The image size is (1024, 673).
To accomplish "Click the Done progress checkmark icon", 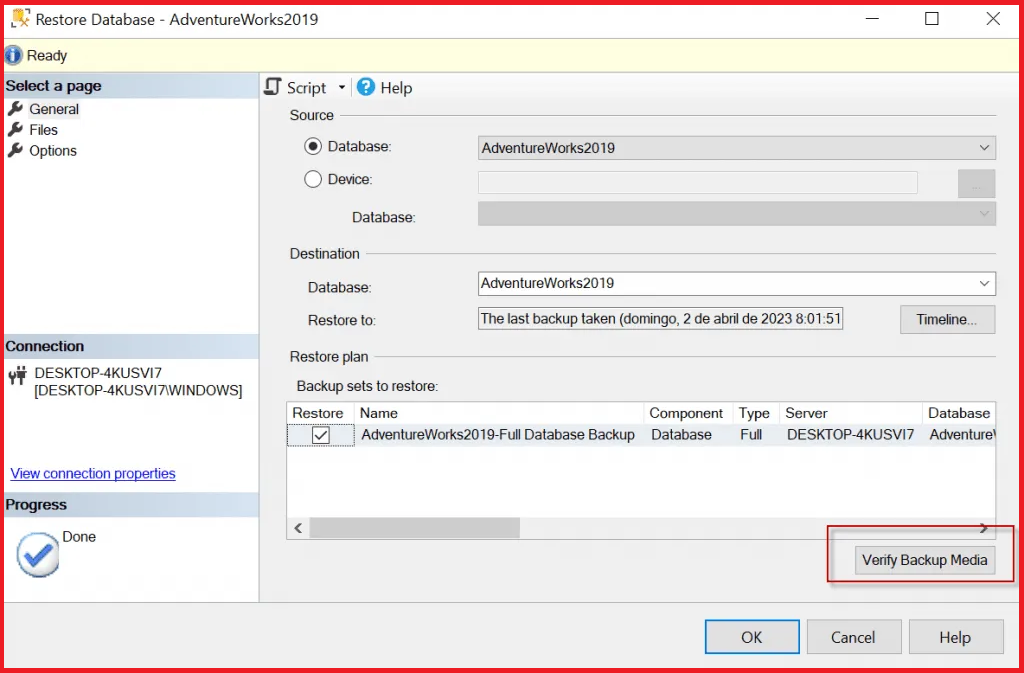I will tap(37, 554).
